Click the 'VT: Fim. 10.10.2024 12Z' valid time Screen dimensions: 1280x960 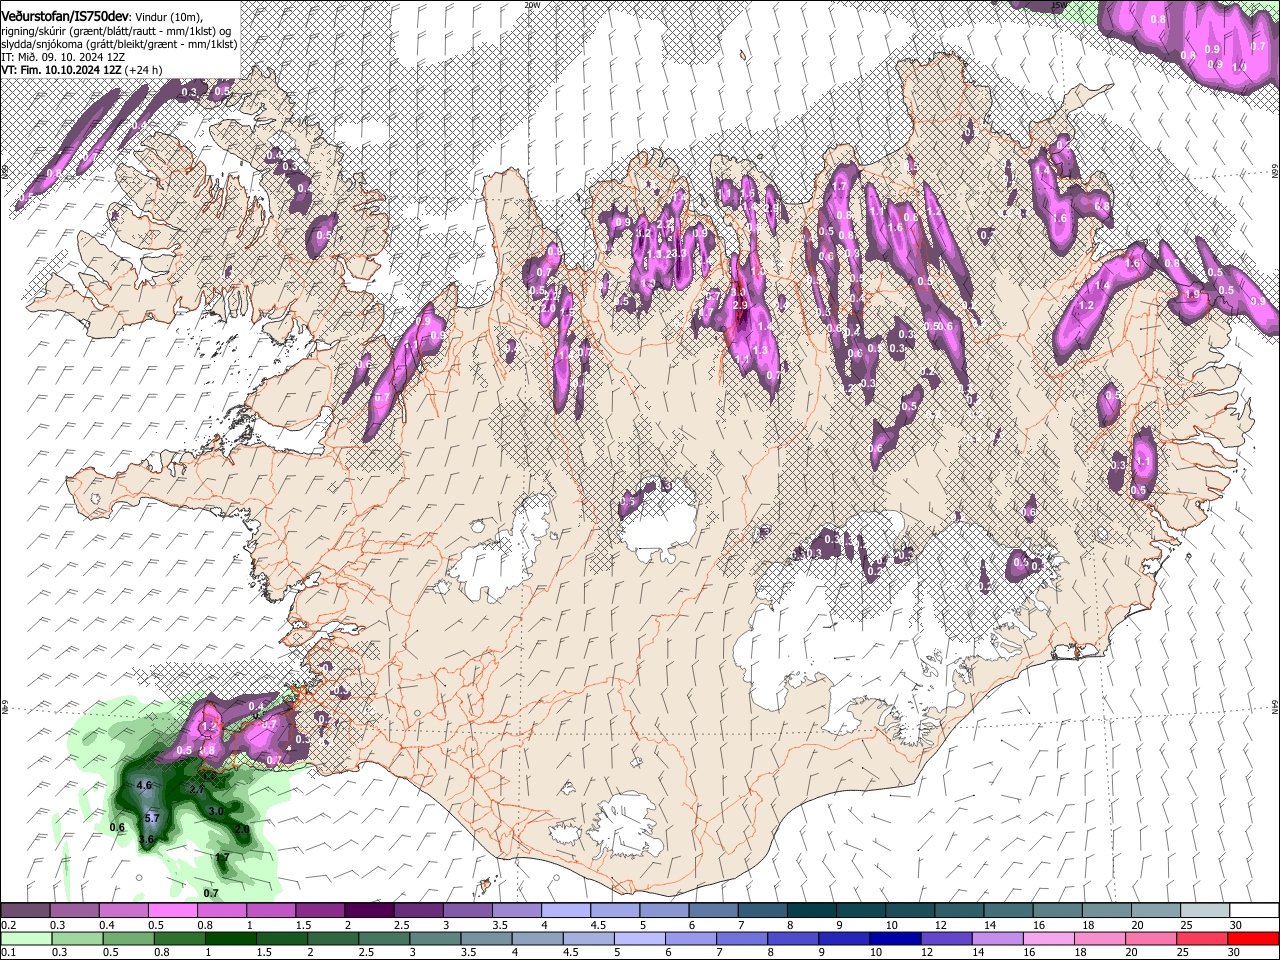(x=61, y=70)
